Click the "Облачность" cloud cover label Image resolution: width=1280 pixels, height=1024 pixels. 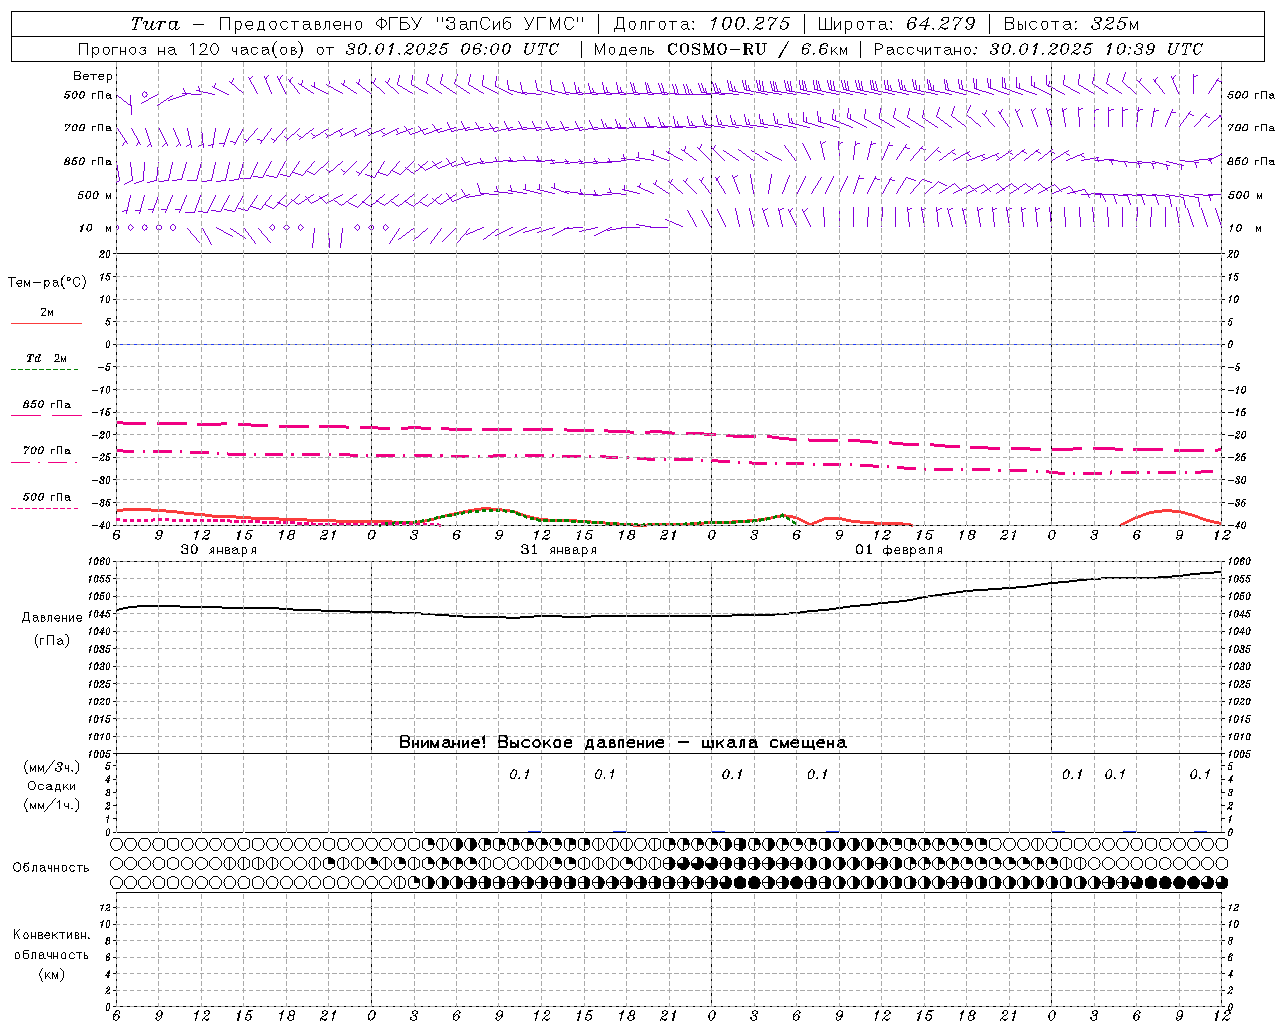coord(51,868)
